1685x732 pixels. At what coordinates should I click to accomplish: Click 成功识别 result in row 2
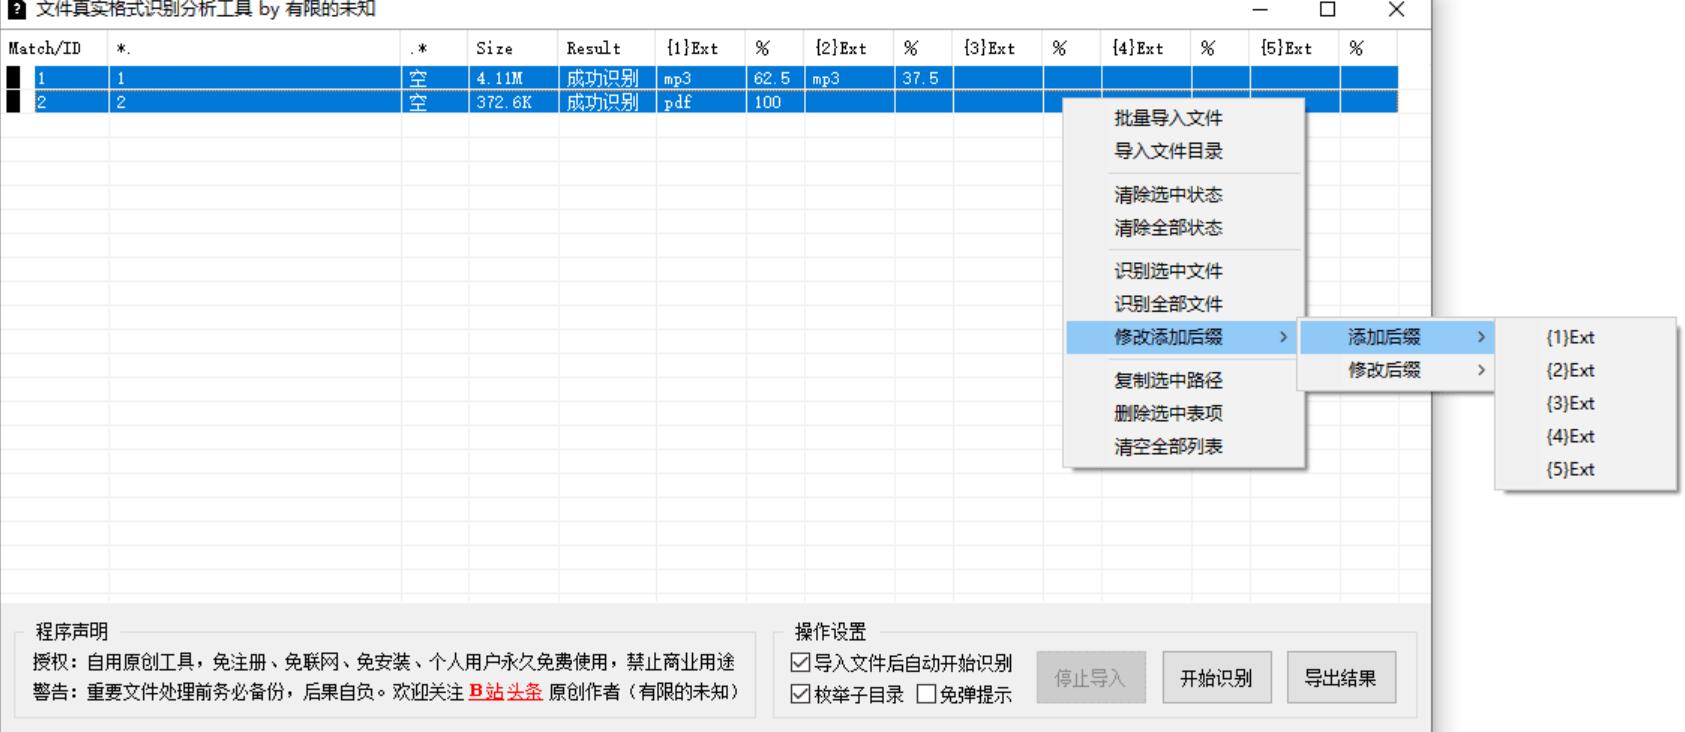(607, 102)
